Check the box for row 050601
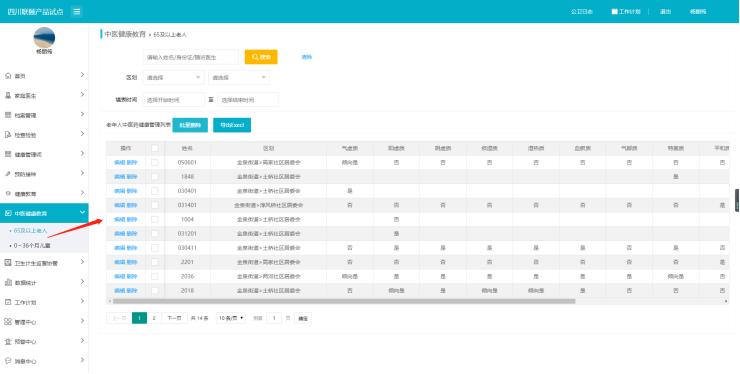The height and width of the screenshot is (374, 740). [155, 162]
